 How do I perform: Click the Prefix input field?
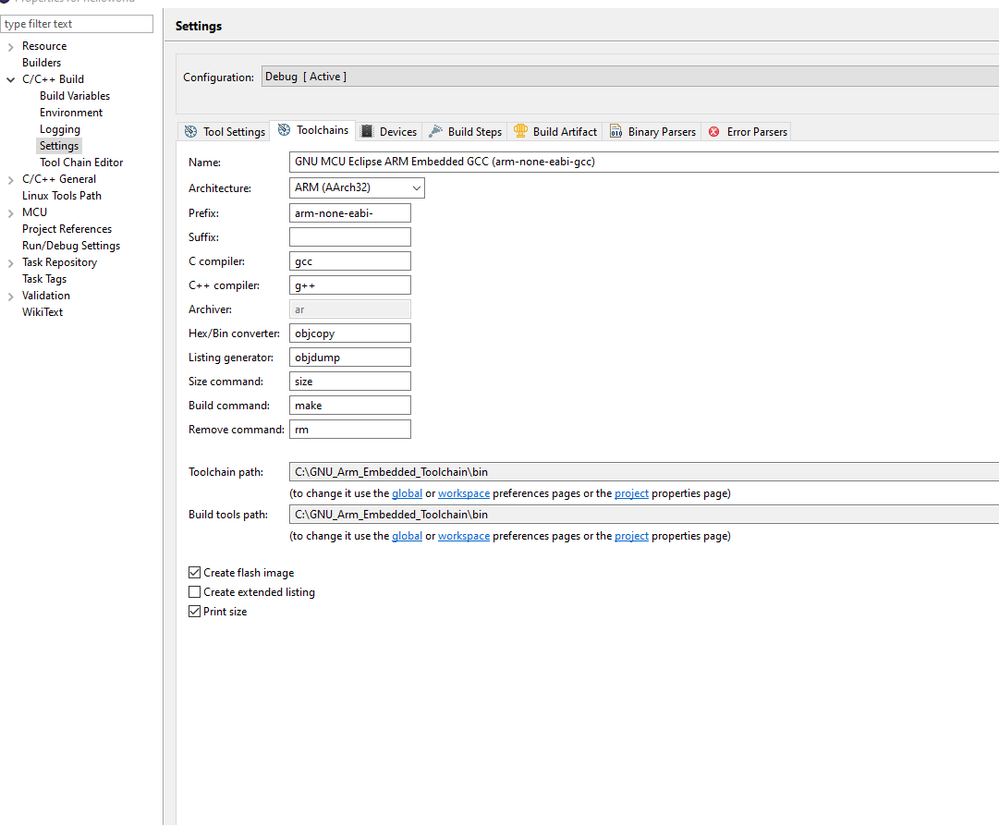[350, 213]
